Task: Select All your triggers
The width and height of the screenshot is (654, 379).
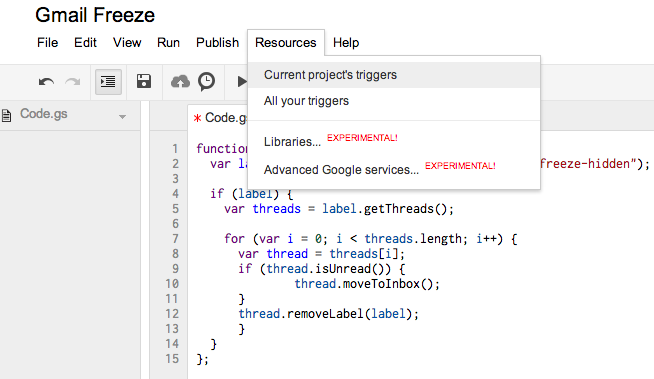Action: pos(394,101)
